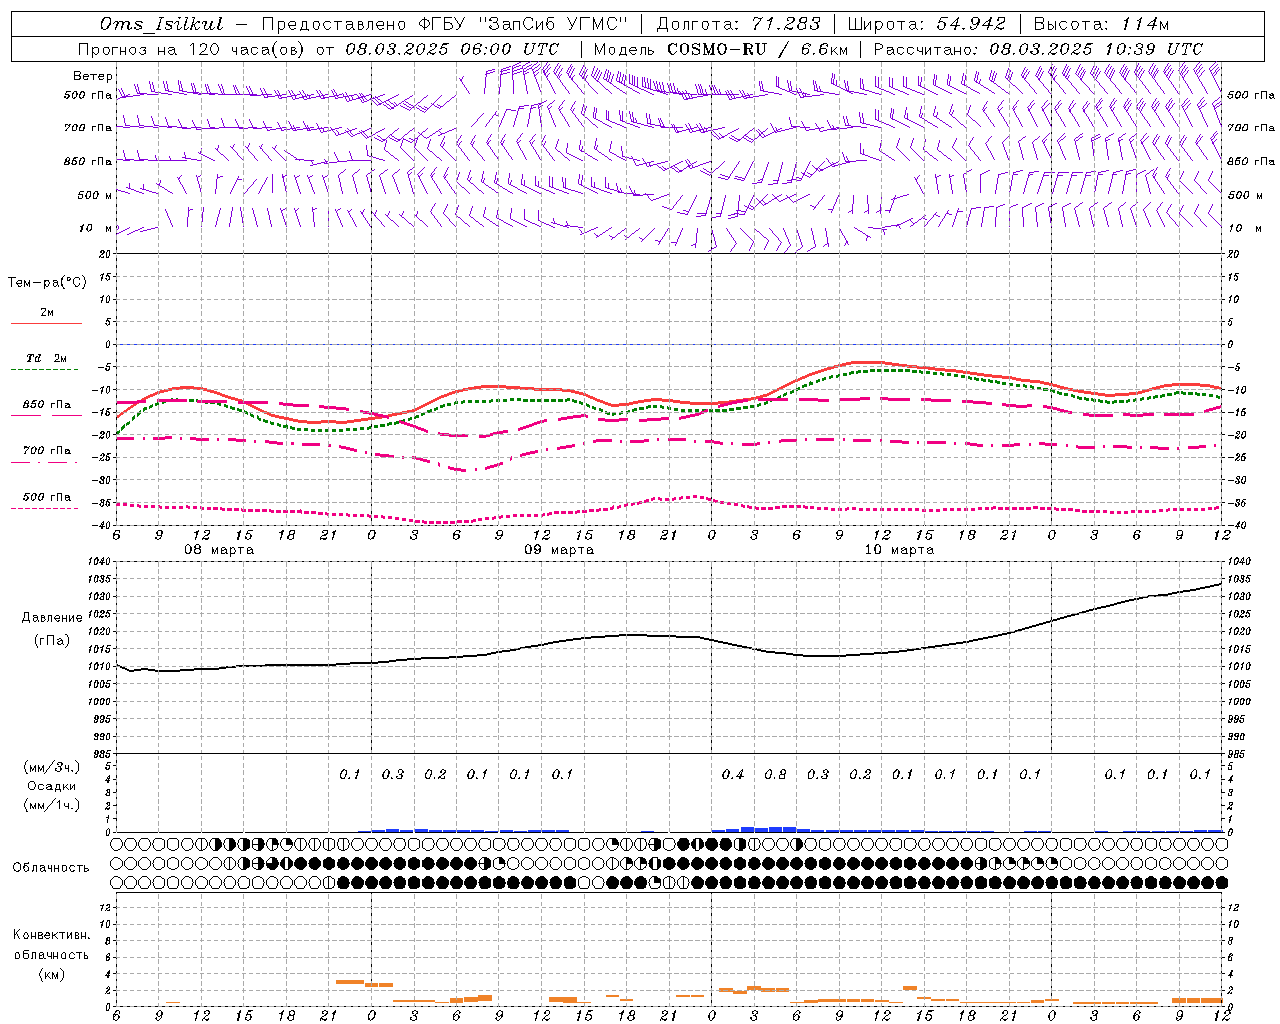Click the elevation text Высота: 114м
Image resolution: width=1280 pixels, height=1024 pixels.
[1101, 24]
